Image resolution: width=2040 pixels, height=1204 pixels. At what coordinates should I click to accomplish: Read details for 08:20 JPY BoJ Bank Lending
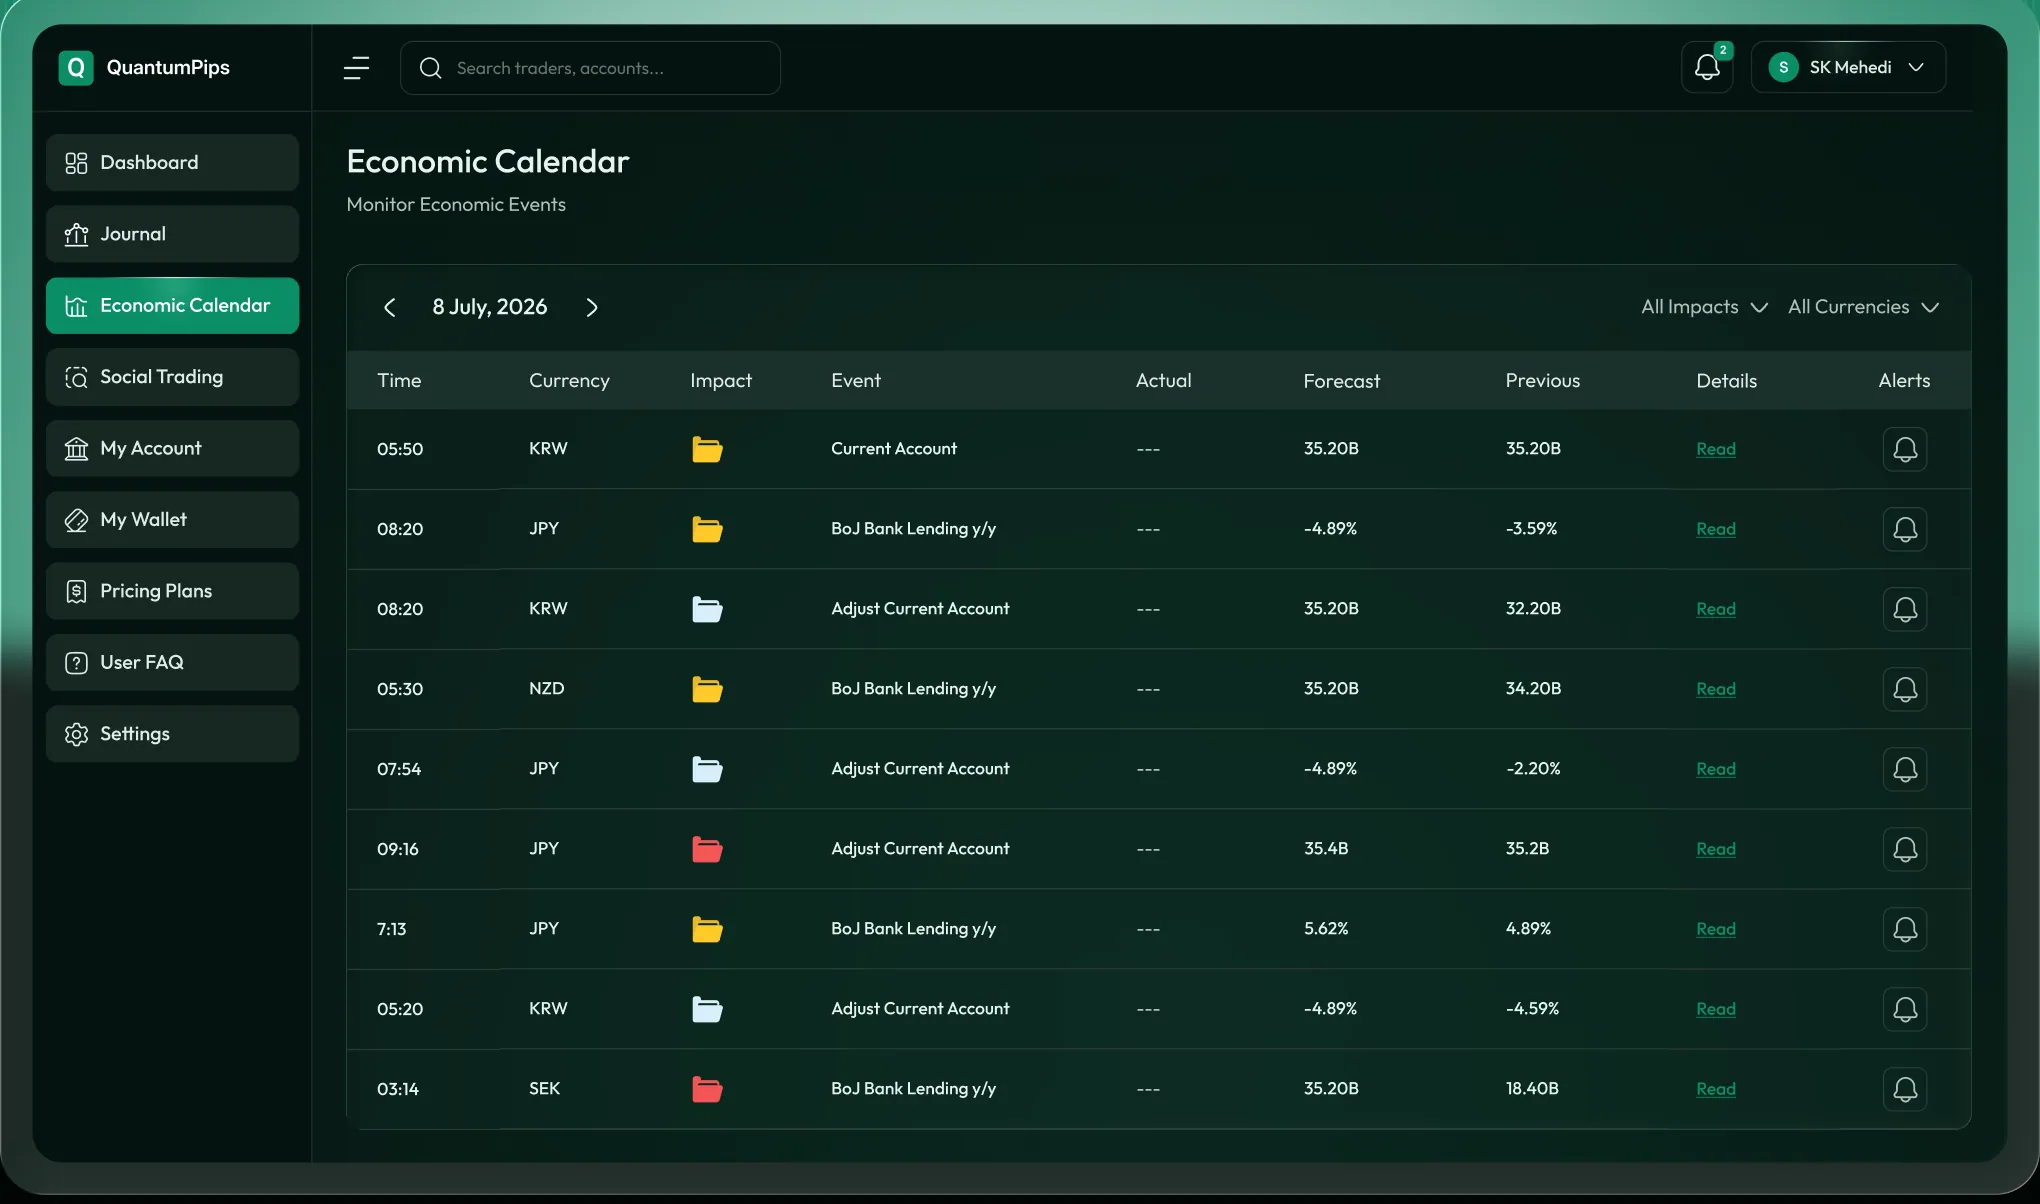1715,529
